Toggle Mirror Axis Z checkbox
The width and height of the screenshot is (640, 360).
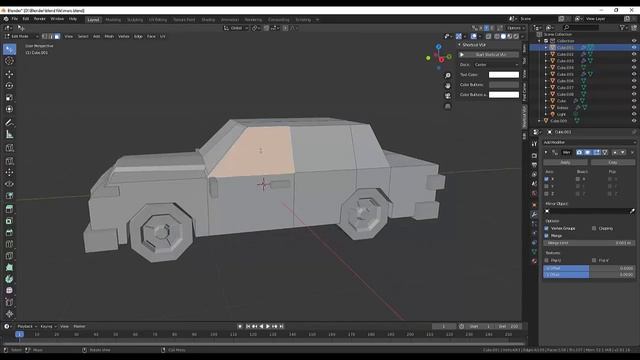point(547,193)
